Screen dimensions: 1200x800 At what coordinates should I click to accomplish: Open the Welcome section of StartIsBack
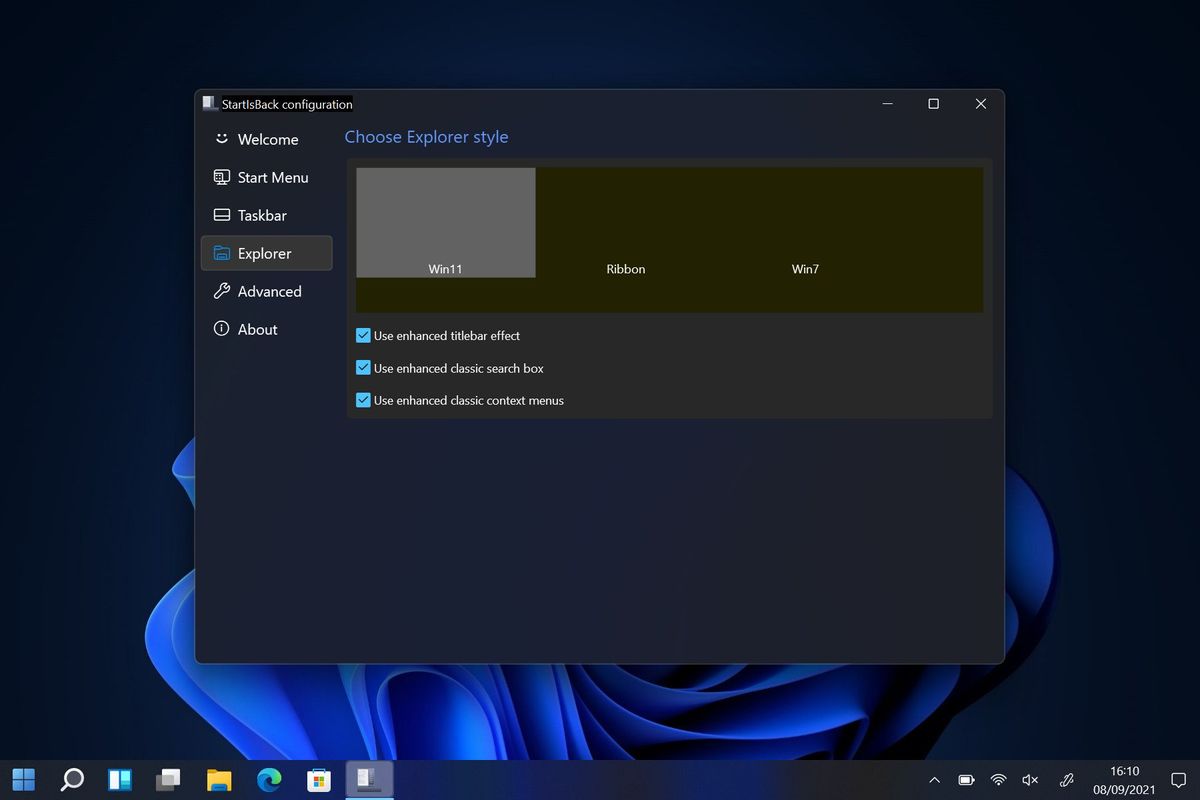point(266,139)
